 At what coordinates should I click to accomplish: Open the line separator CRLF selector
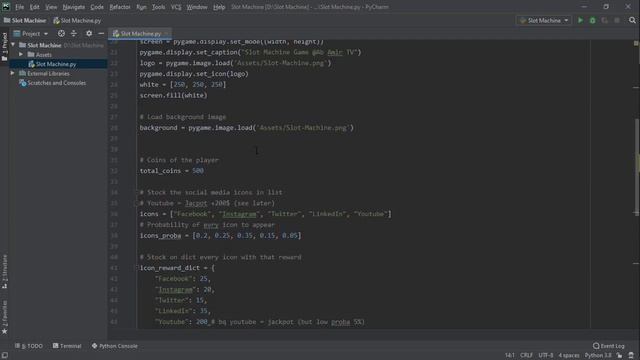(x=526, y=356)
